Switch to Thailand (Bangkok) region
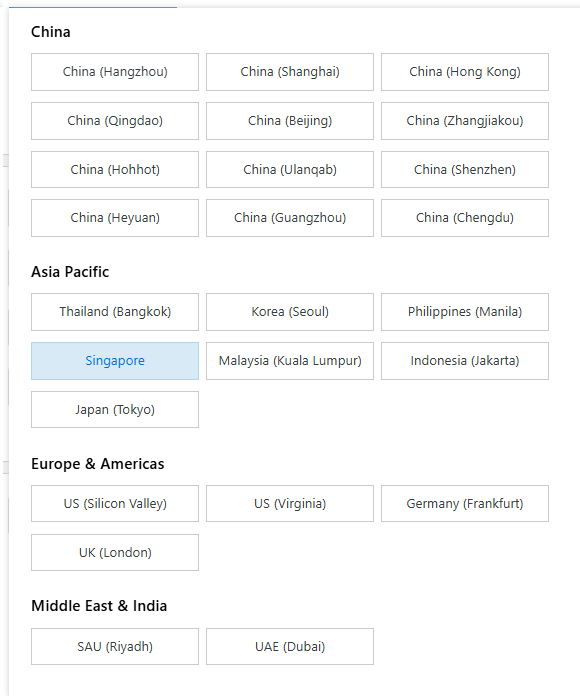This screenshot has width=580, height=696. point(115,312)
